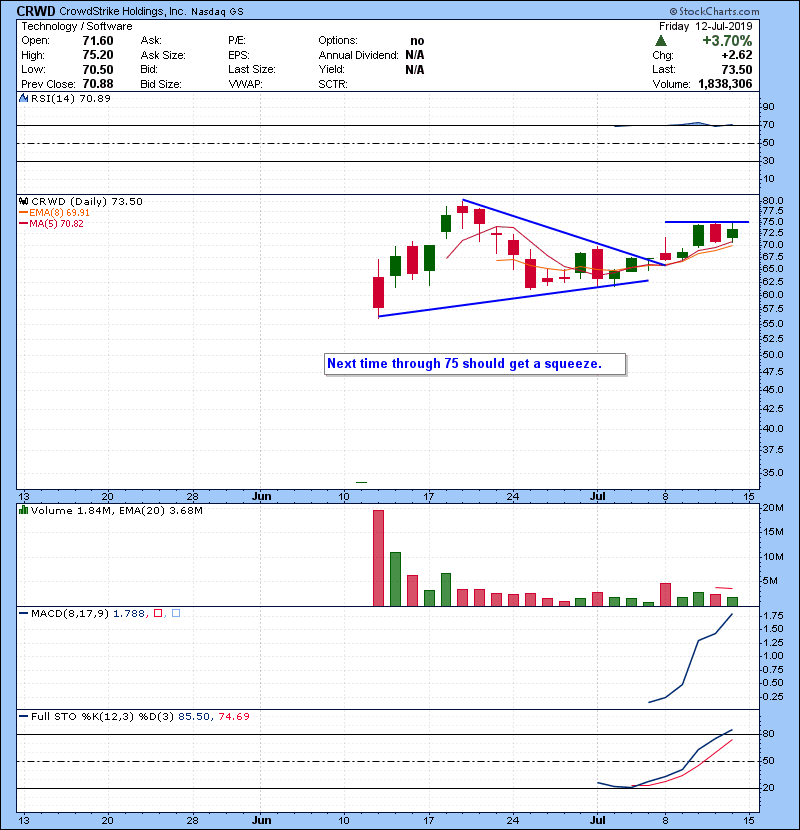Click the Volume 1.84M, EMA(20) label
Screen dimensions: 800x830
pos(116,510)
